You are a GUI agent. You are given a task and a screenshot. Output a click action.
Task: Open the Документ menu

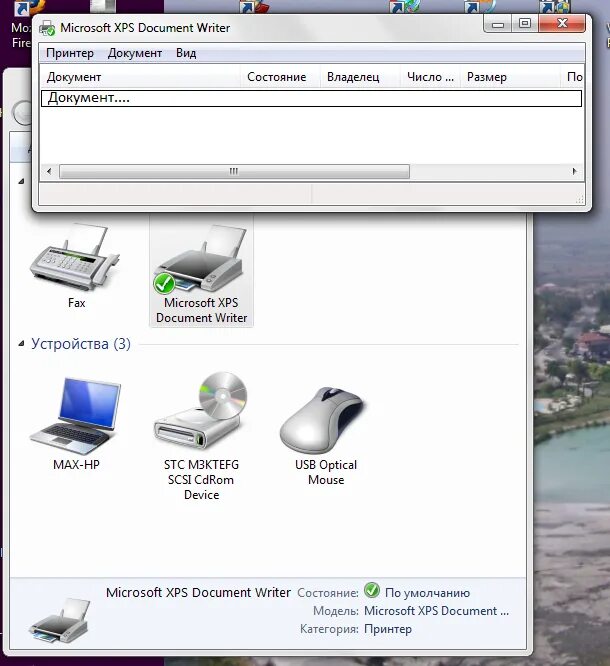tap(135, 53)
